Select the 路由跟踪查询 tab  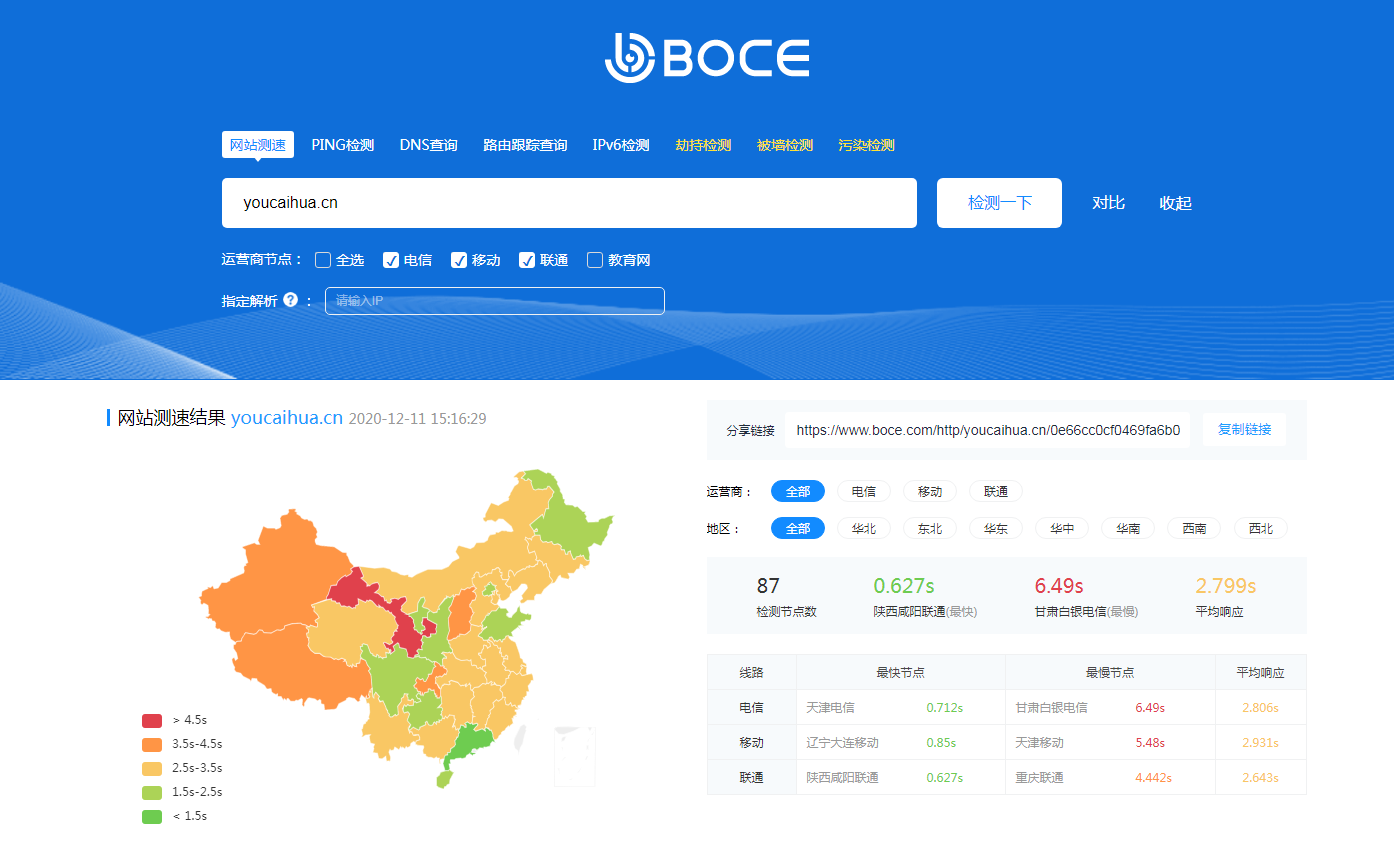(x=525, y=145)
